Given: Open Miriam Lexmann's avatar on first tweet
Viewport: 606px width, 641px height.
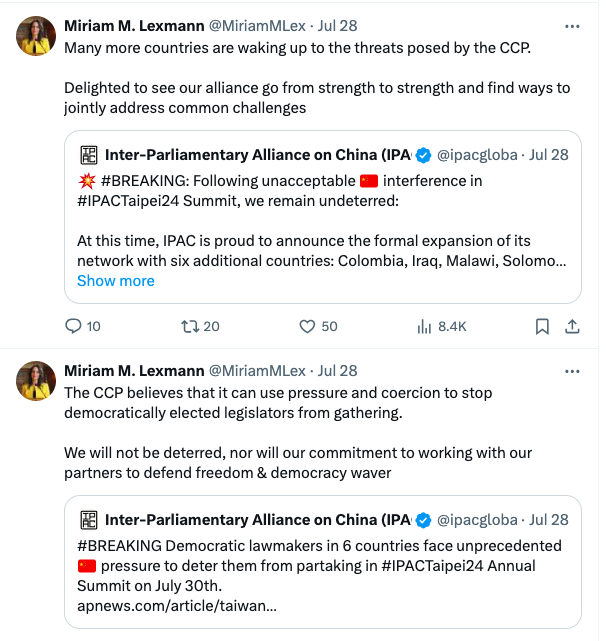Looking at the screenshot, I should (36, 37).
